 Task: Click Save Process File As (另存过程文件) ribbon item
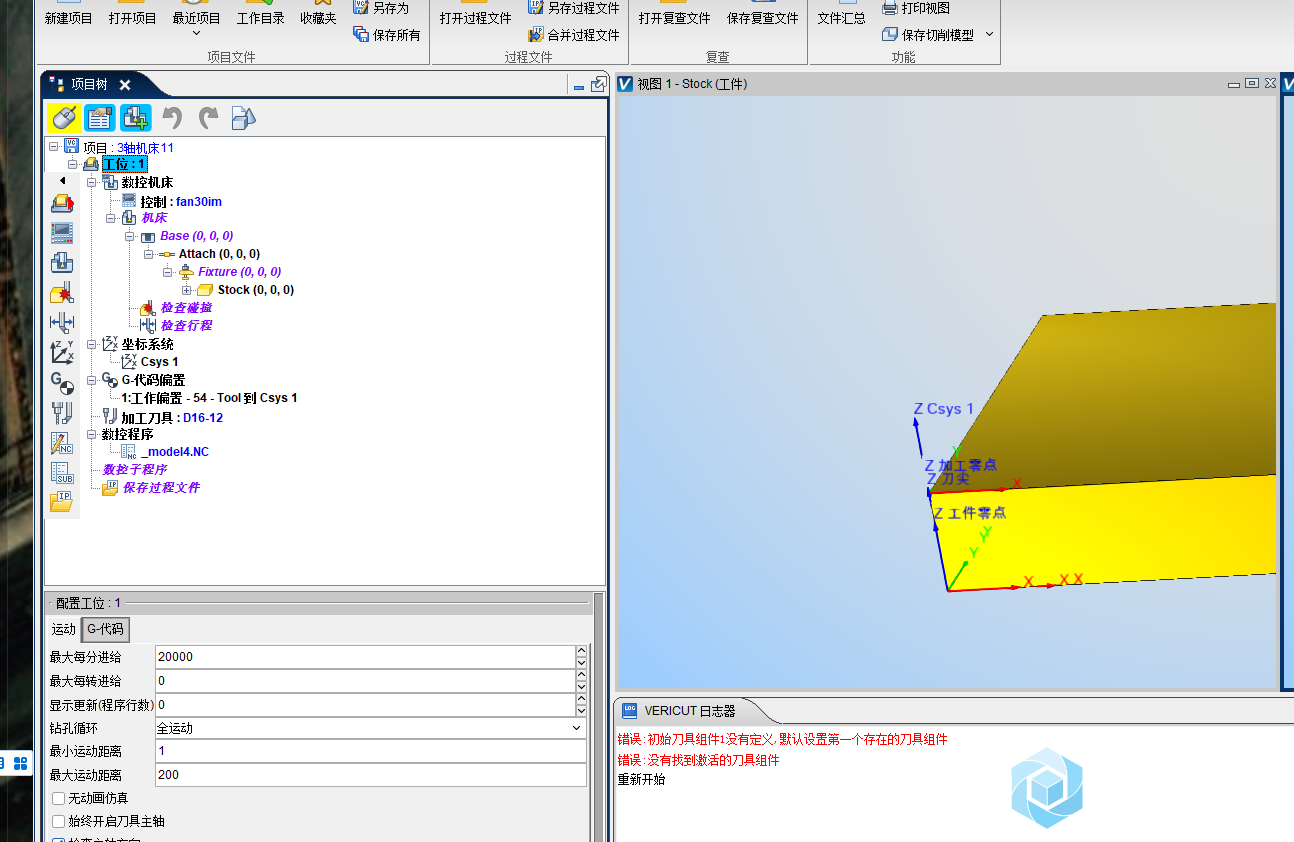[574, 8]
